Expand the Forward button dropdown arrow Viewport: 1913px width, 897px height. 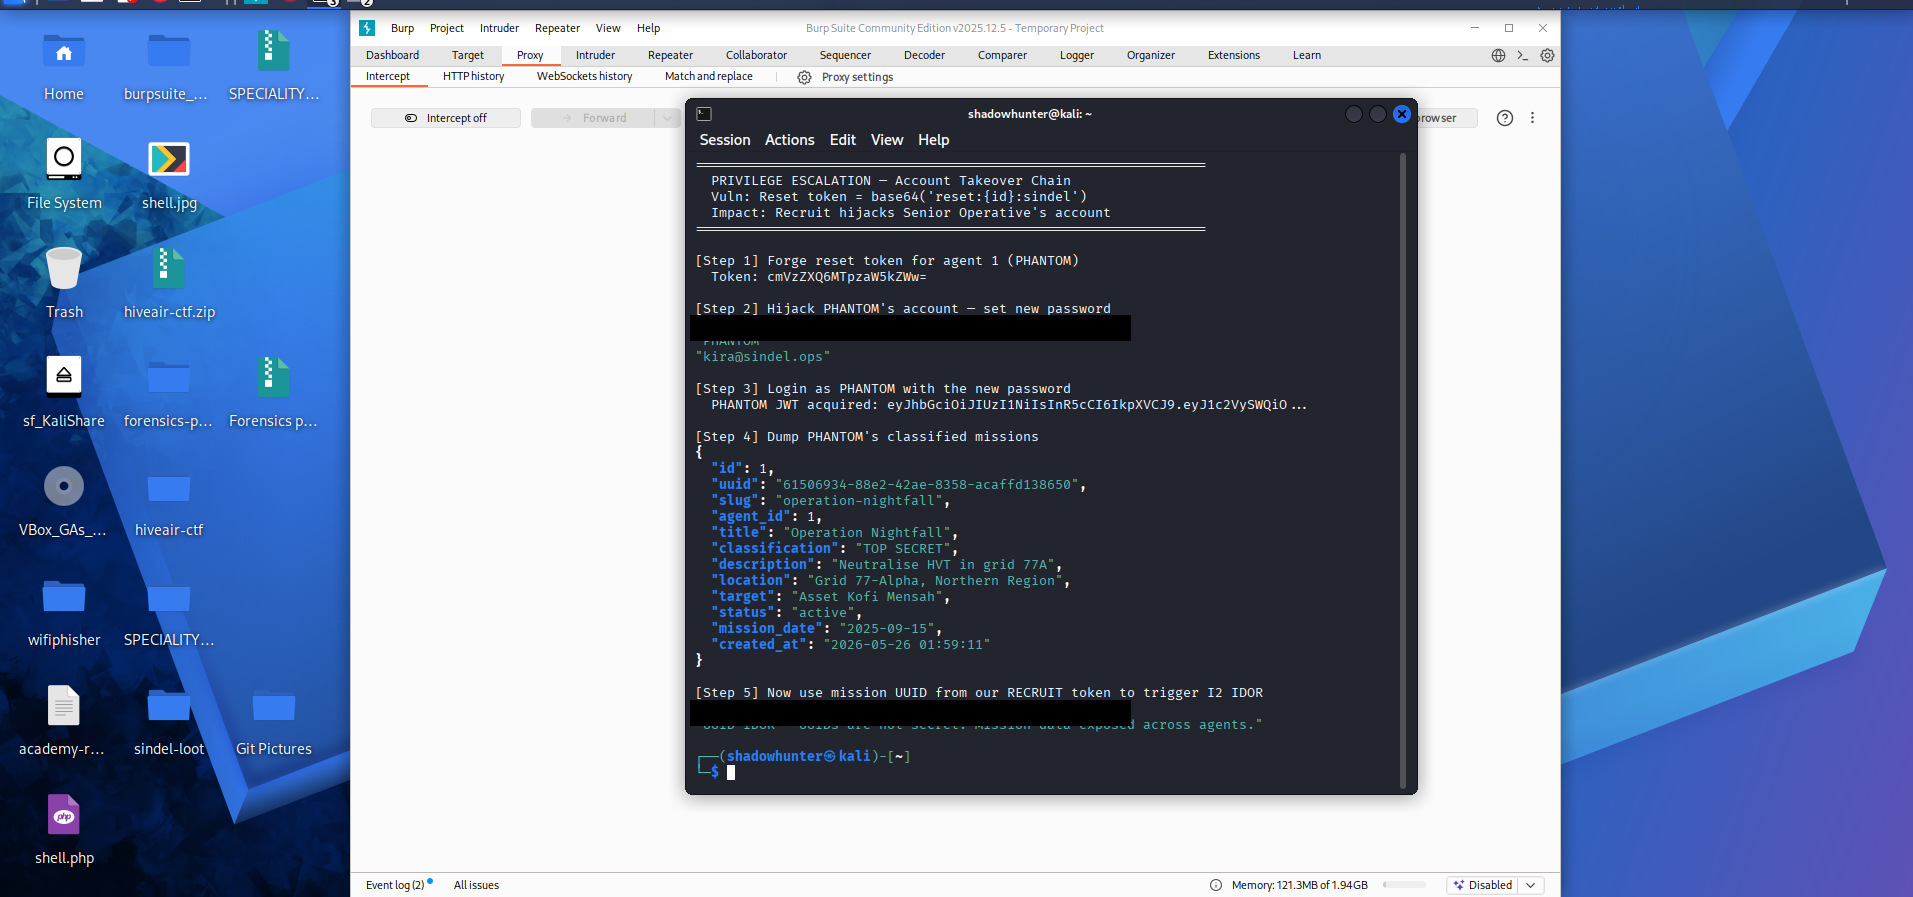667,118
